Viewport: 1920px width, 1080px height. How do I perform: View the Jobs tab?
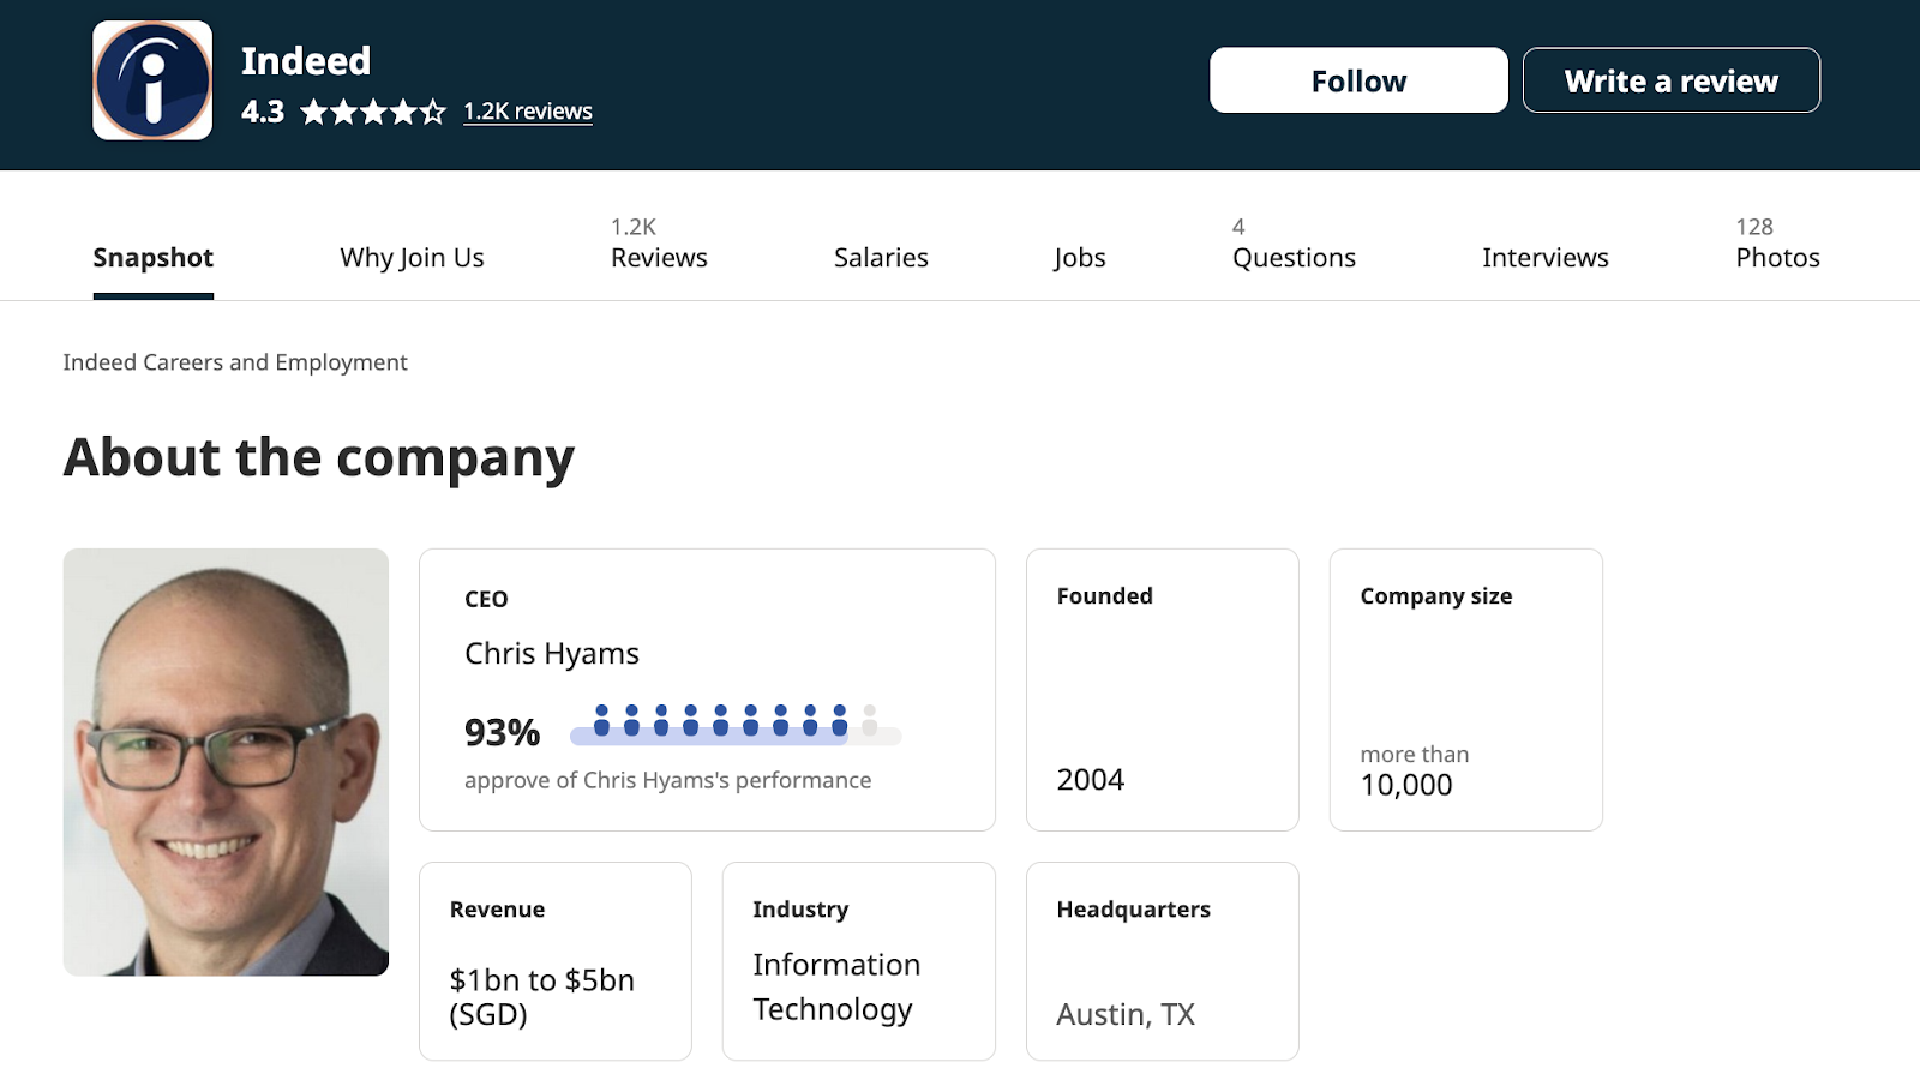click(1079, 257)
